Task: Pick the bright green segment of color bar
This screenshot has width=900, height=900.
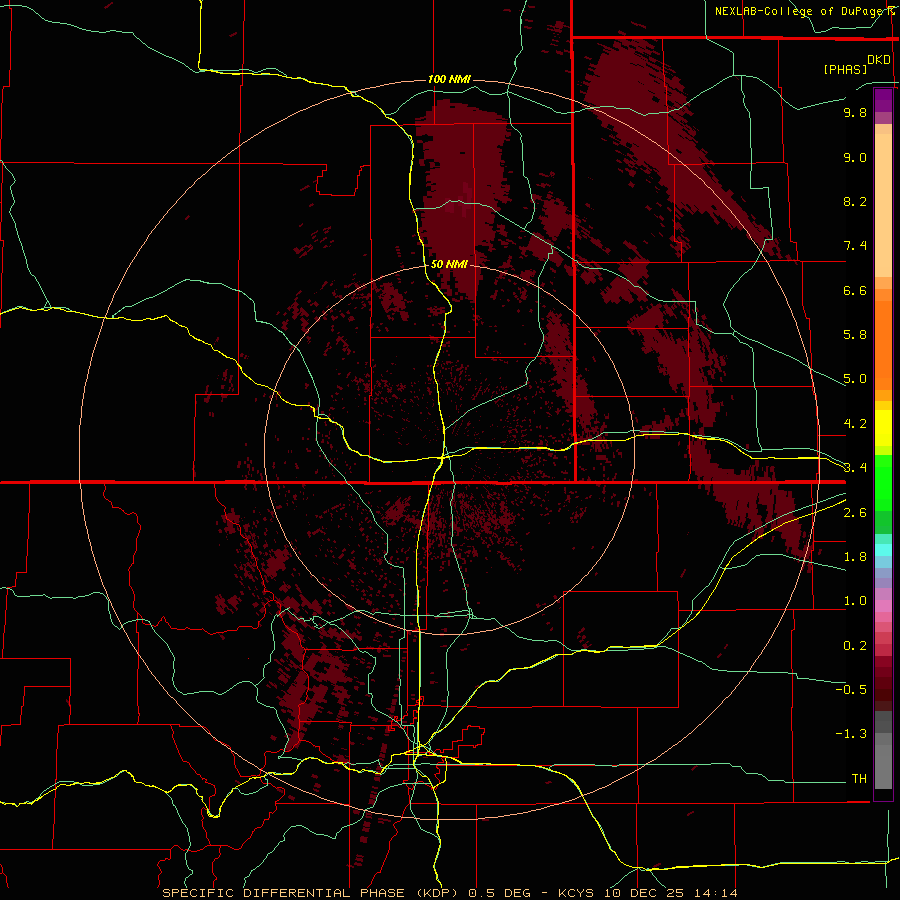Action: coord(883,483)
